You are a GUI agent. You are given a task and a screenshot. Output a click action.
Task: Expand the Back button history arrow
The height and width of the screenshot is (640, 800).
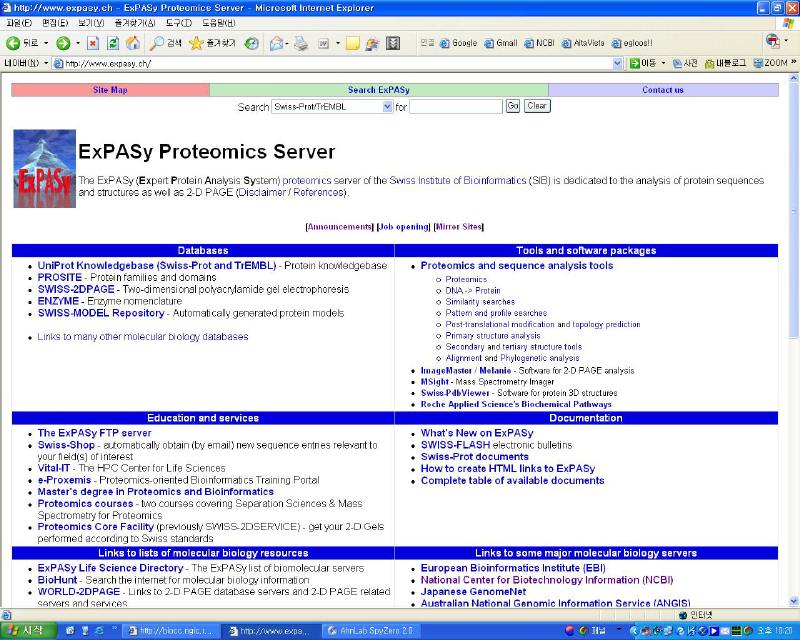(46, 43)
